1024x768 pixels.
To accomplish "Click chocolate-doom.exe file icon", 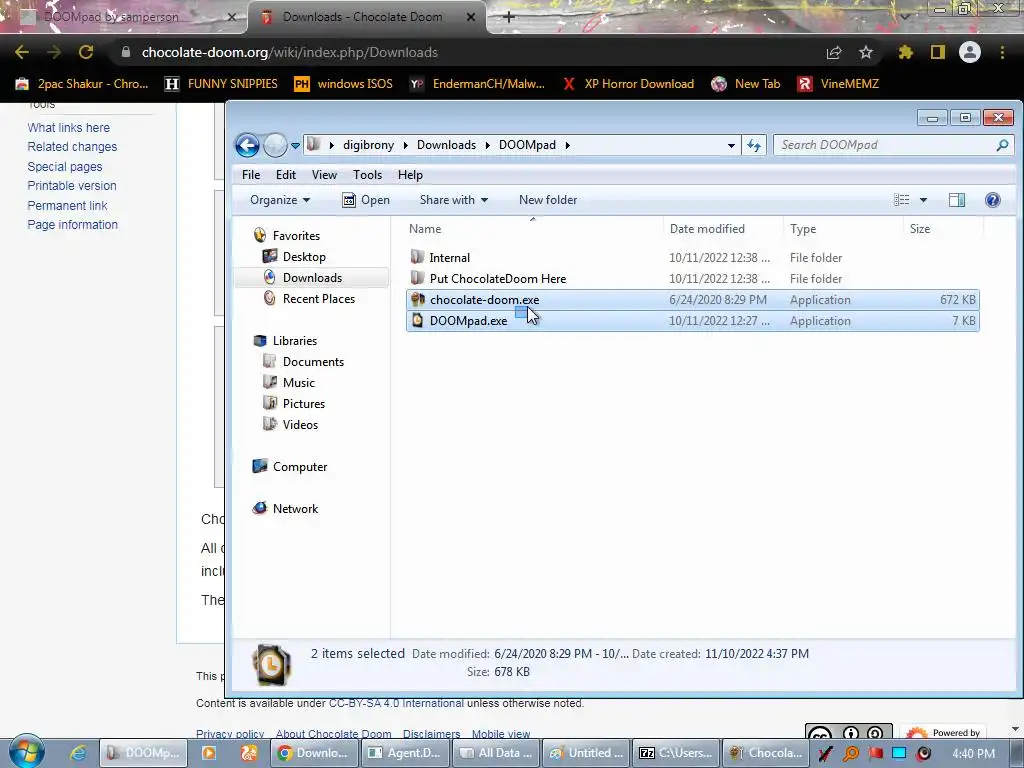I will (x=418, y=300).
